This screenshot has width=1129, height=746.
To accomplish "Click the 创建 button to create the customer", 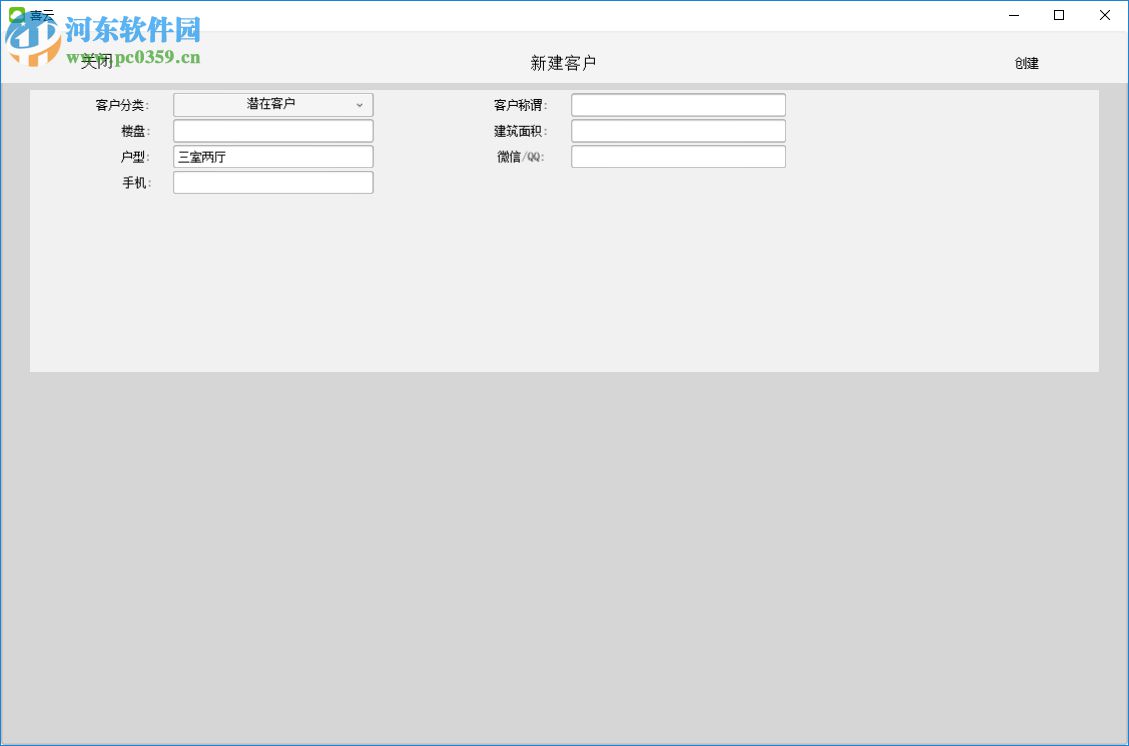I will pyautogui.click(x=1025, y=63).
